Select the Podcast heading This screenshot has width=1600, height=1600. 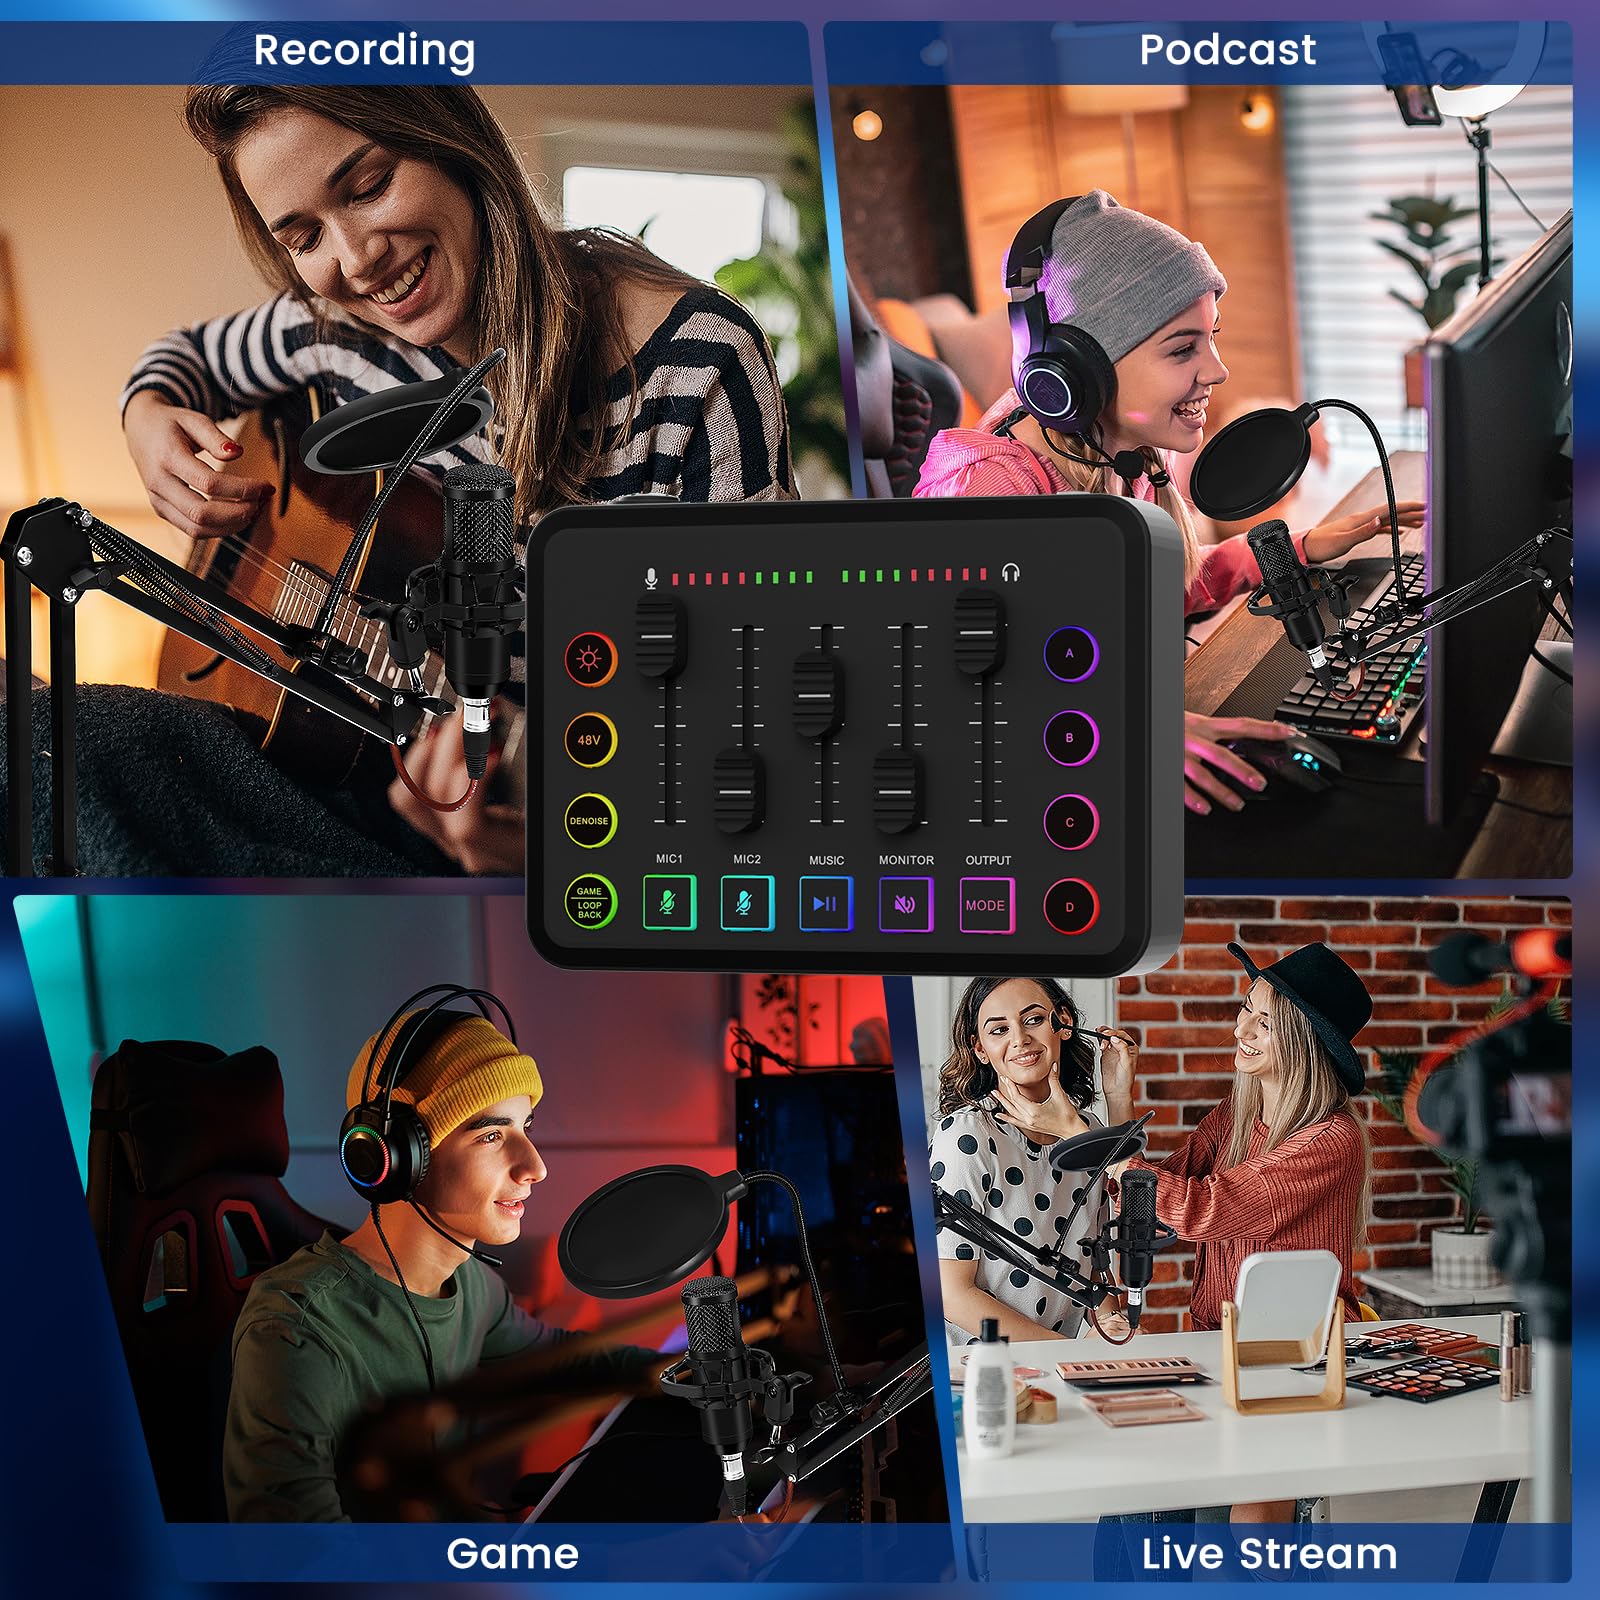(1227, 50)
